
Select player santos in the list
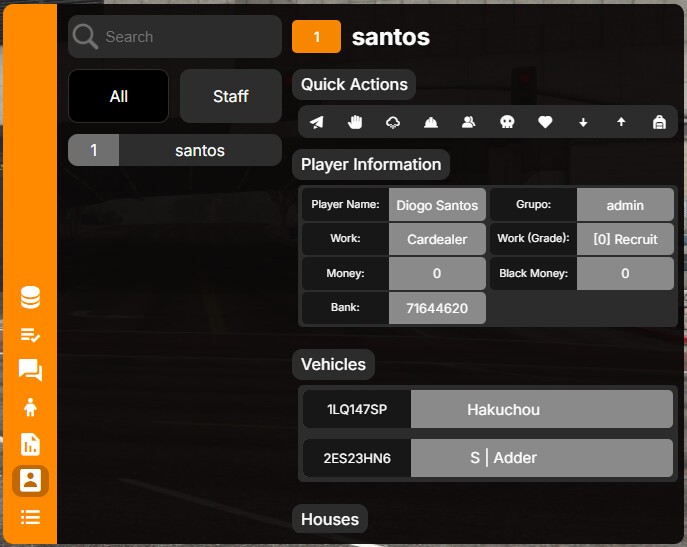pos(175,150)
